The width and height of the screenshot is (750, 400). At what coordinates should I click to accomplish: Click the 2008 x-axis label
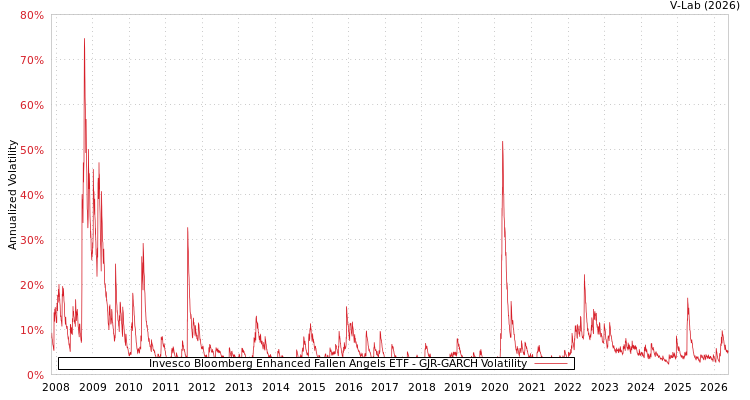point(56,387)
